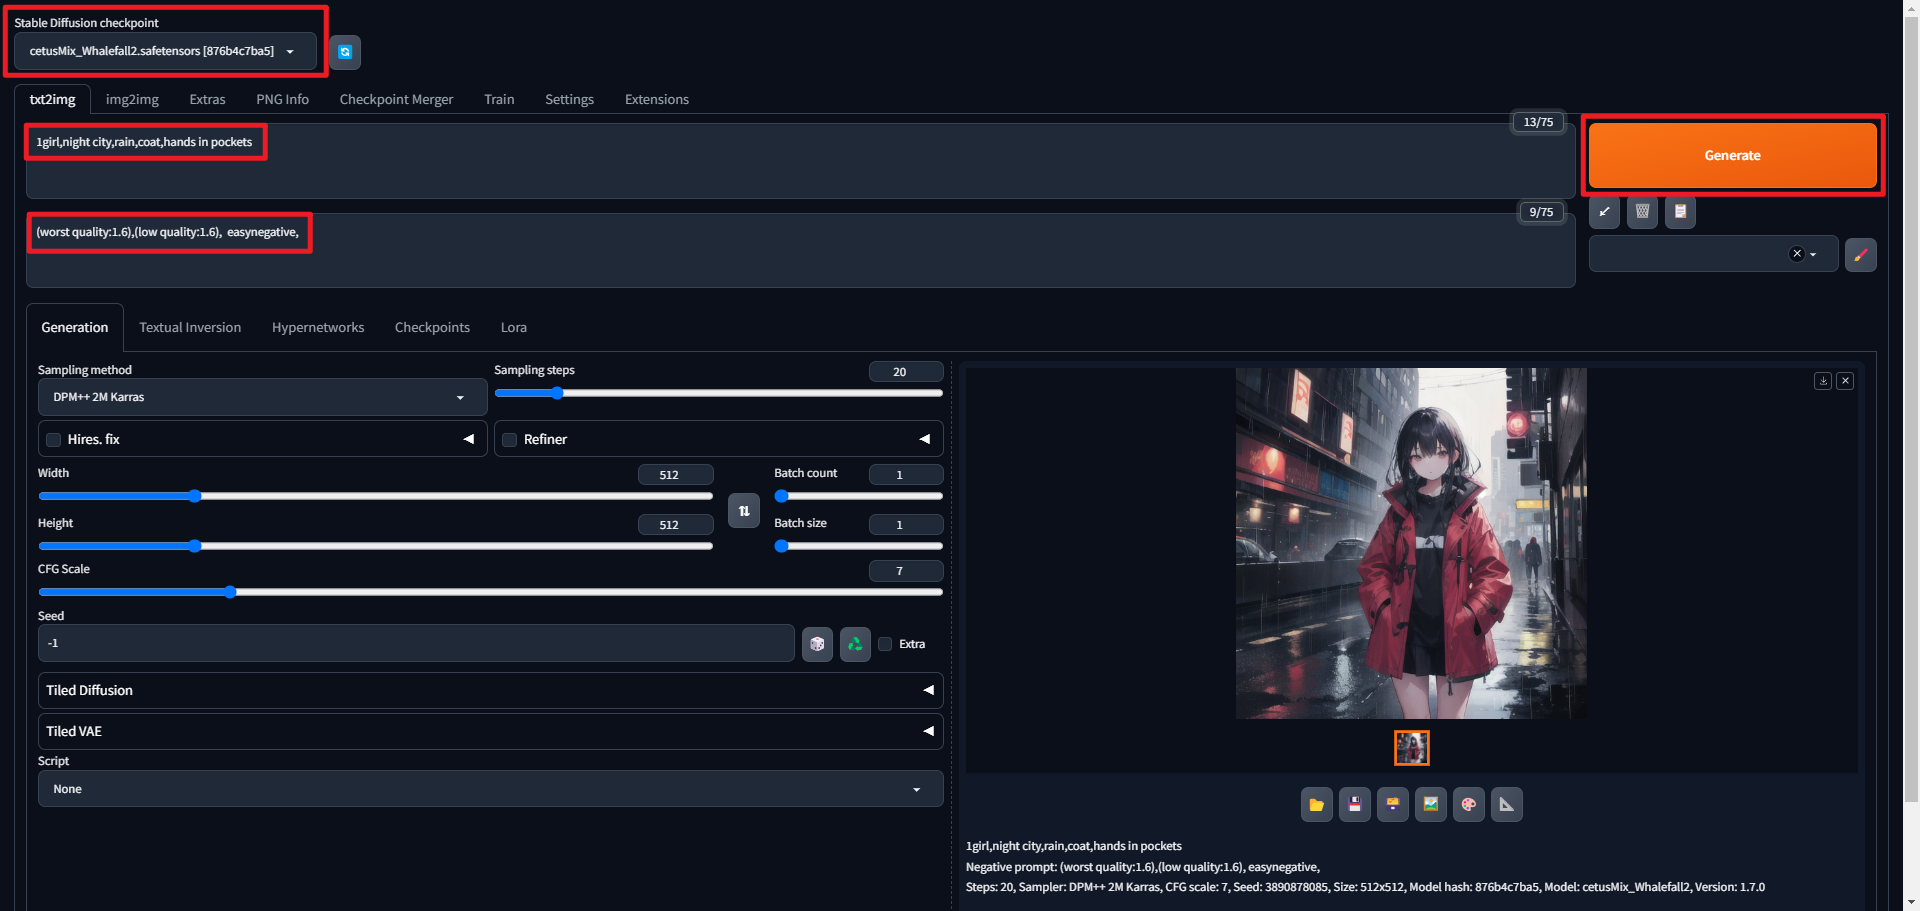Image resolution: width=1920 pixels, height=911 pixels.
Task: Randomize the seed with the dice icon
Action: click(817, 644)
